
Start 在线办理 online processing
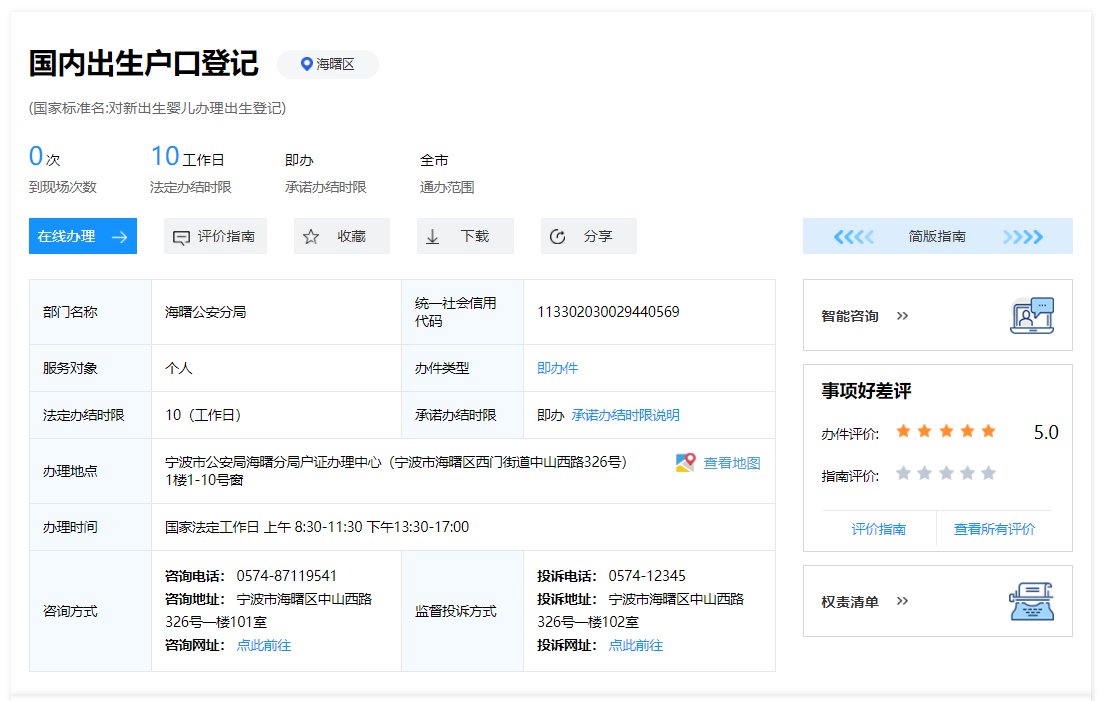point(82,237)
